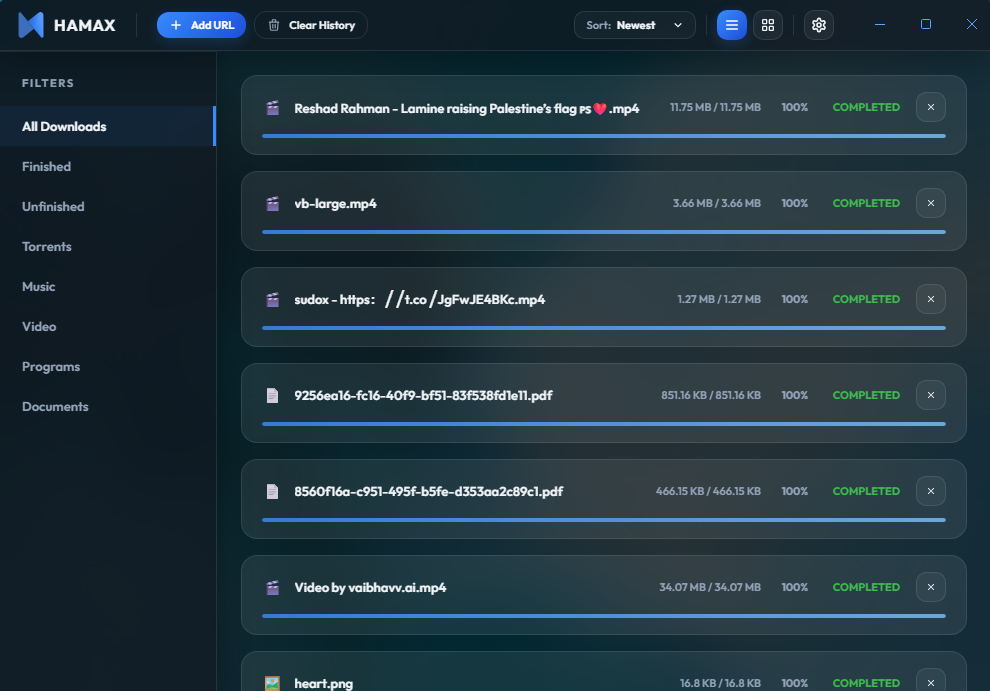Open the Sort: Newest dropdown
990x691 pixels.
(635, 25)
